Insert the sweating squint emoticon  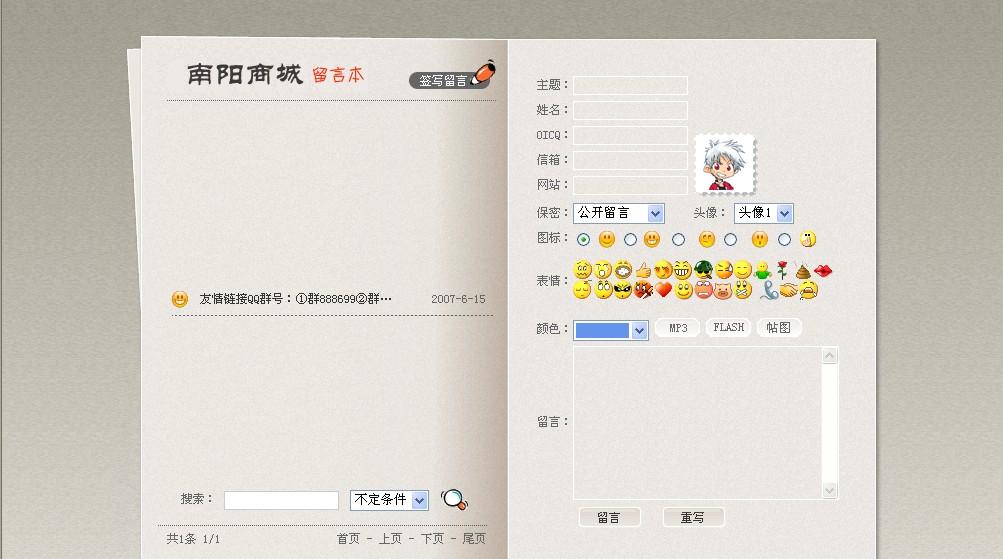tap(724, 270)
